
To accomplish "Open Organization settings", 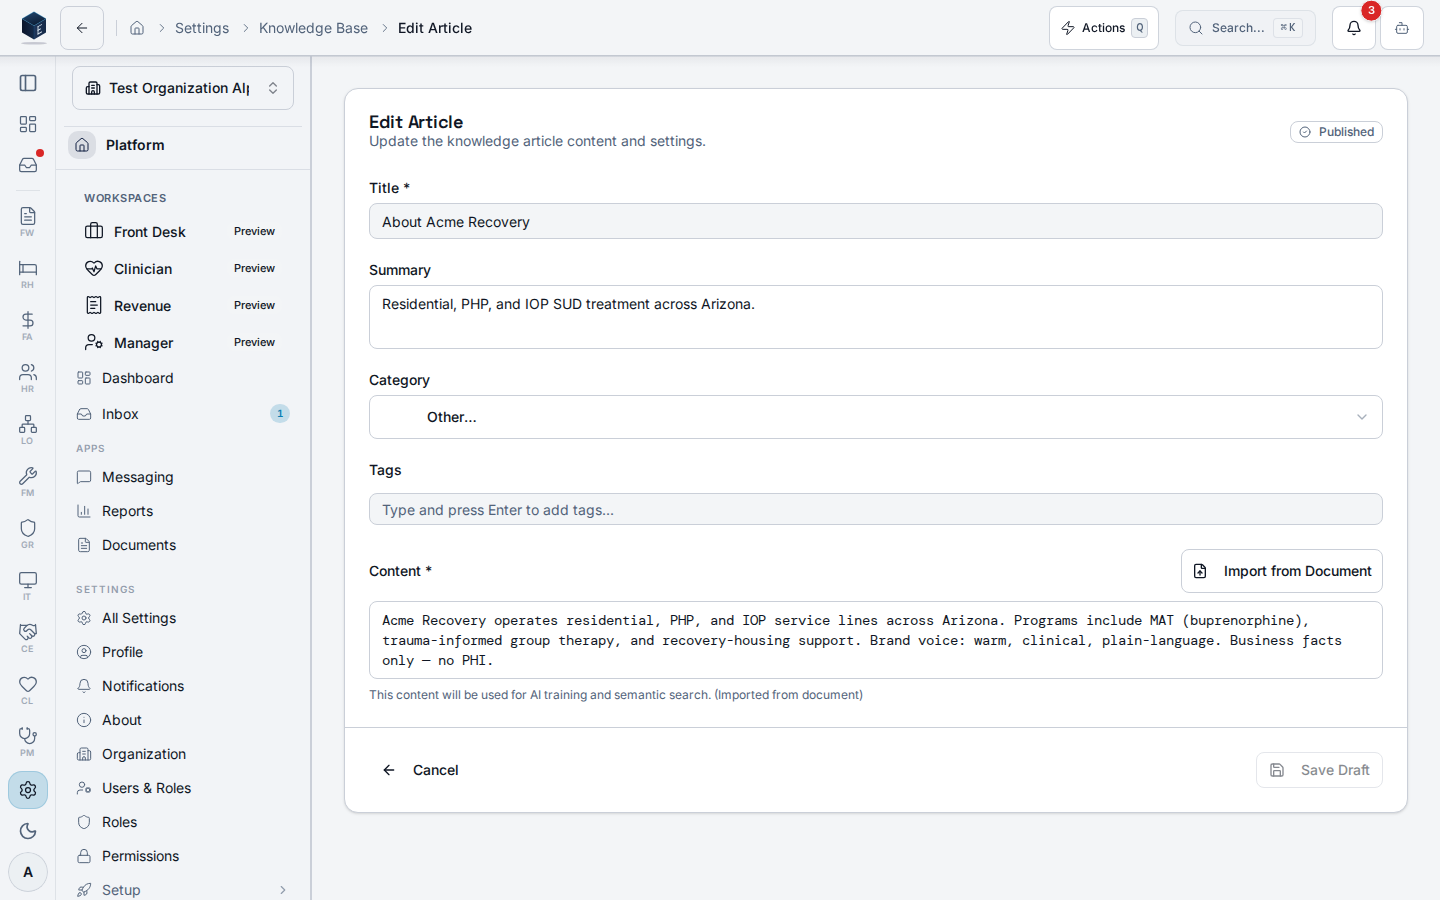I will click(x=183, y=754).
